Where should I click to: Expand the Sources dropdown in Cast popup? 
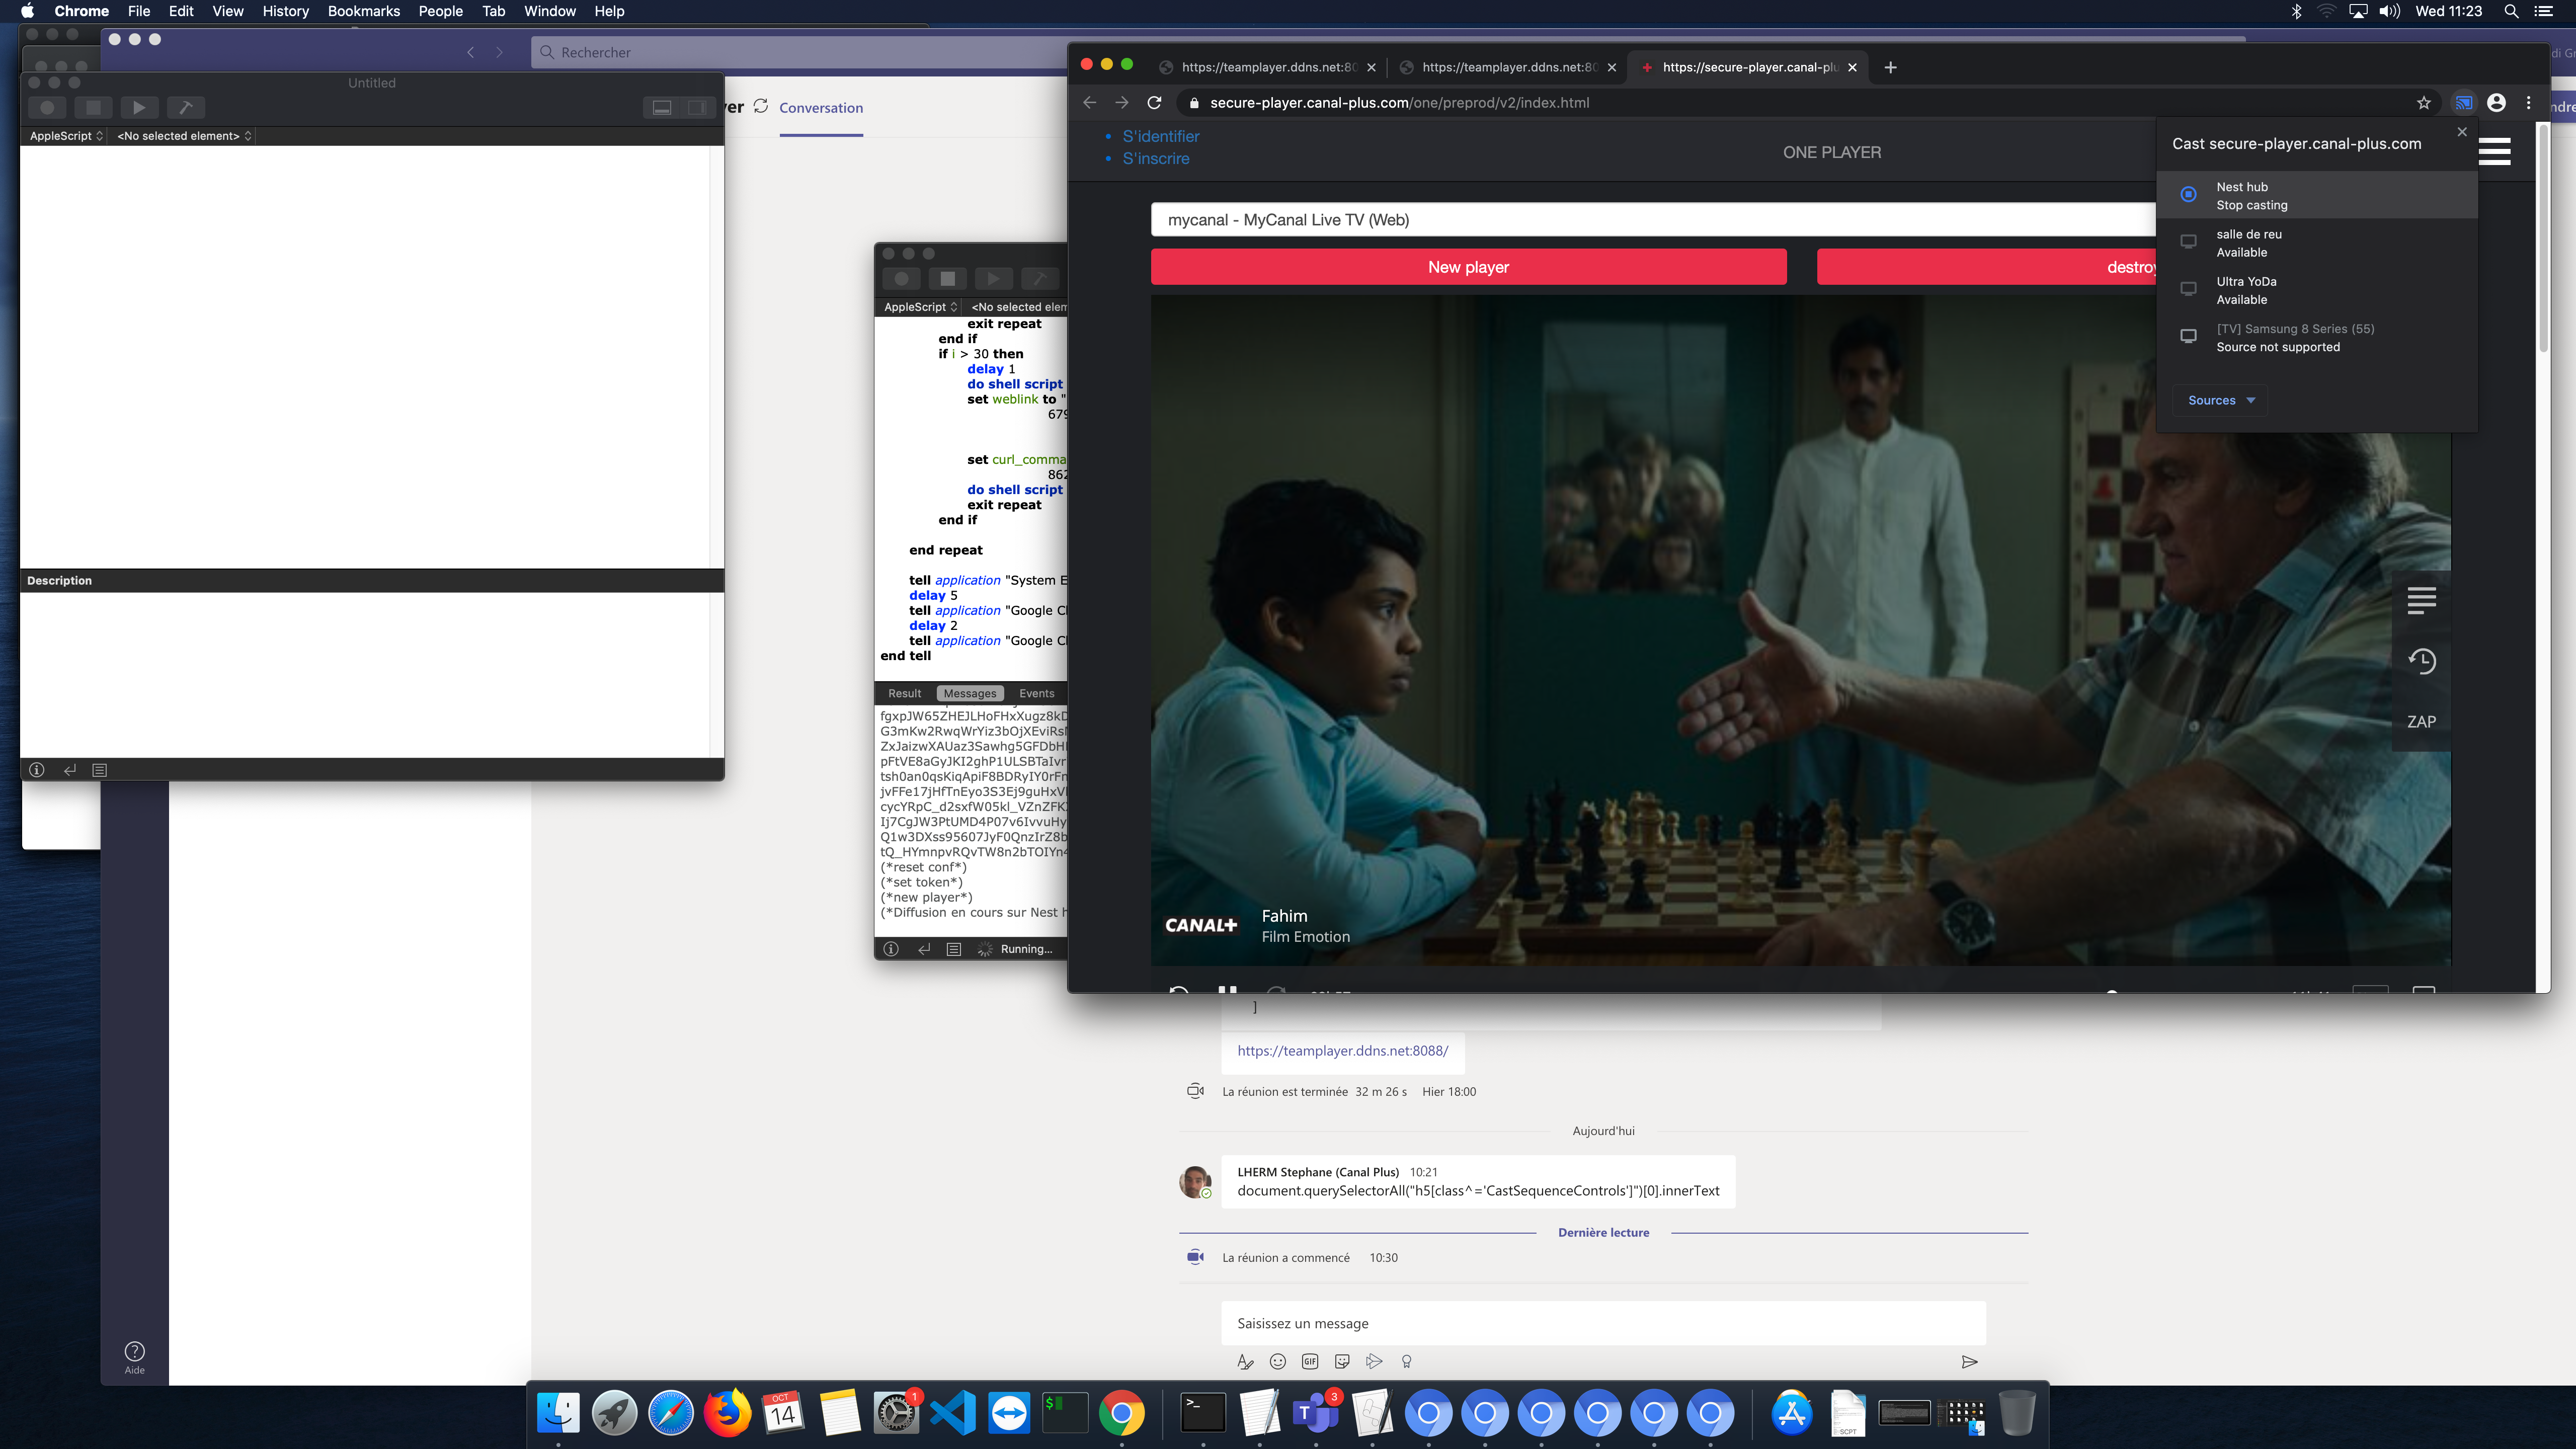tap(2220, 400)
